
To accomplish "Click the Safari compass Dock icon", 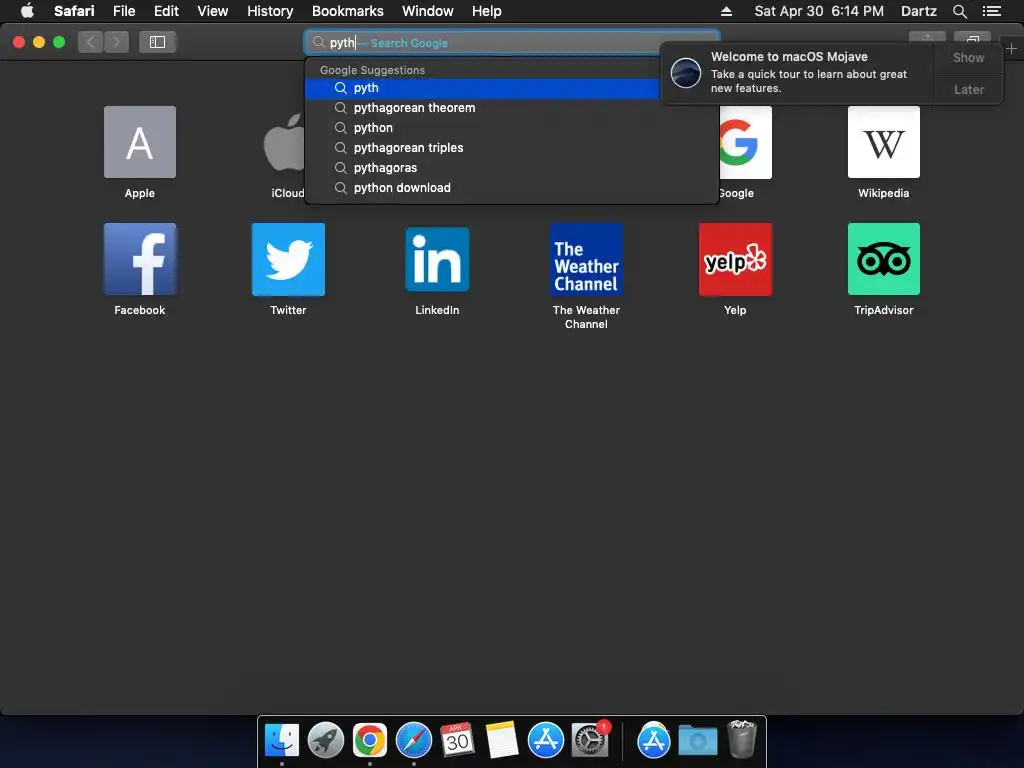I will (x=413, y=741).
